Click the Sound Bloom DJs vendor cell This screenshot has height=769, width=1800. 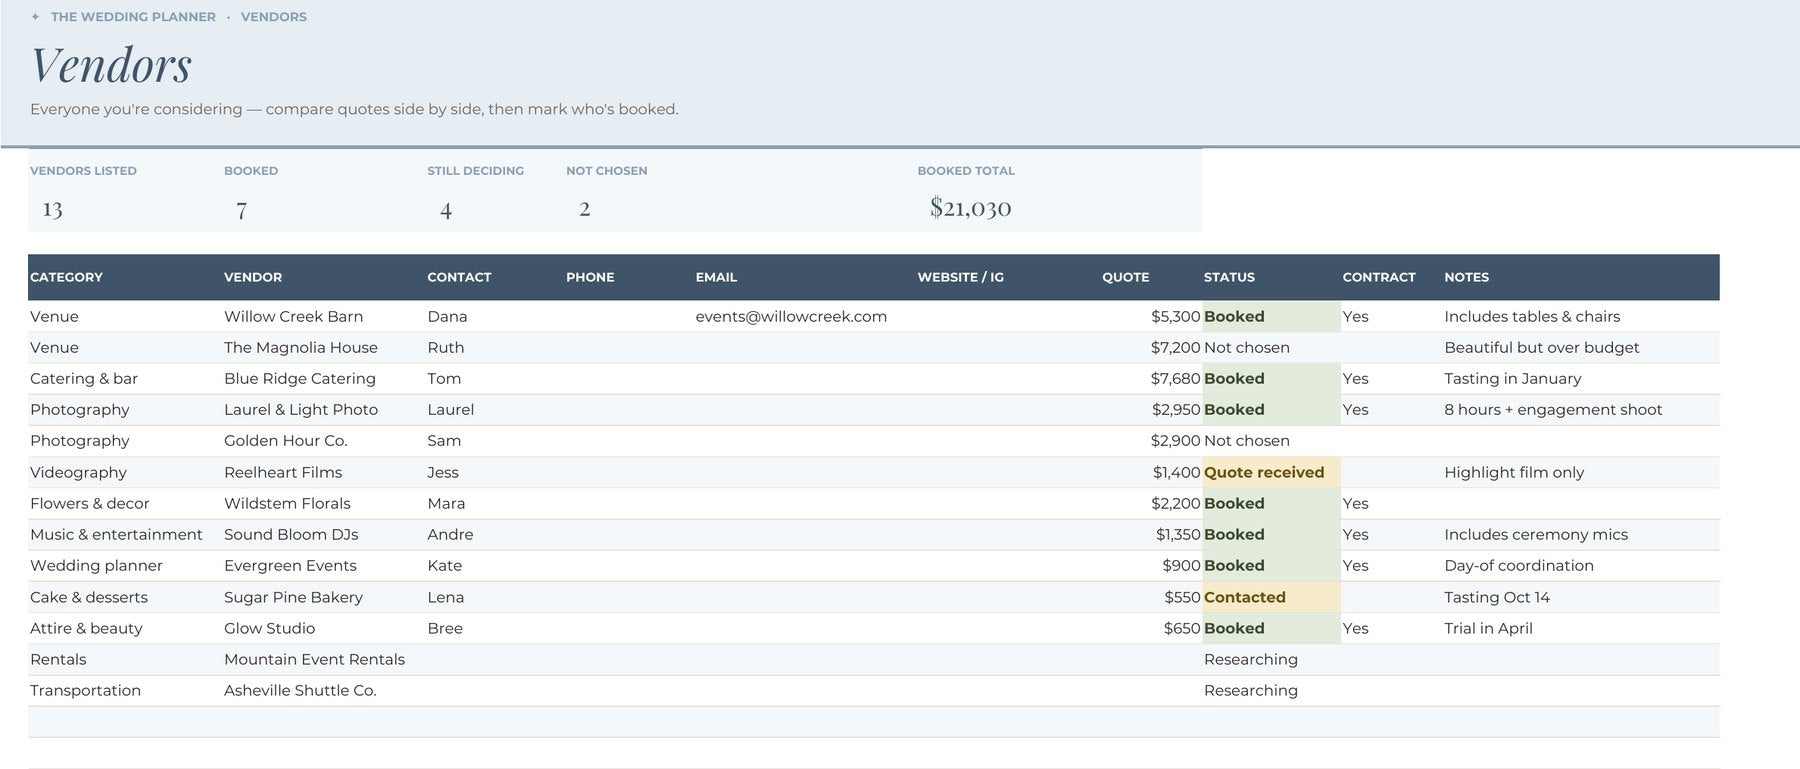291,534
